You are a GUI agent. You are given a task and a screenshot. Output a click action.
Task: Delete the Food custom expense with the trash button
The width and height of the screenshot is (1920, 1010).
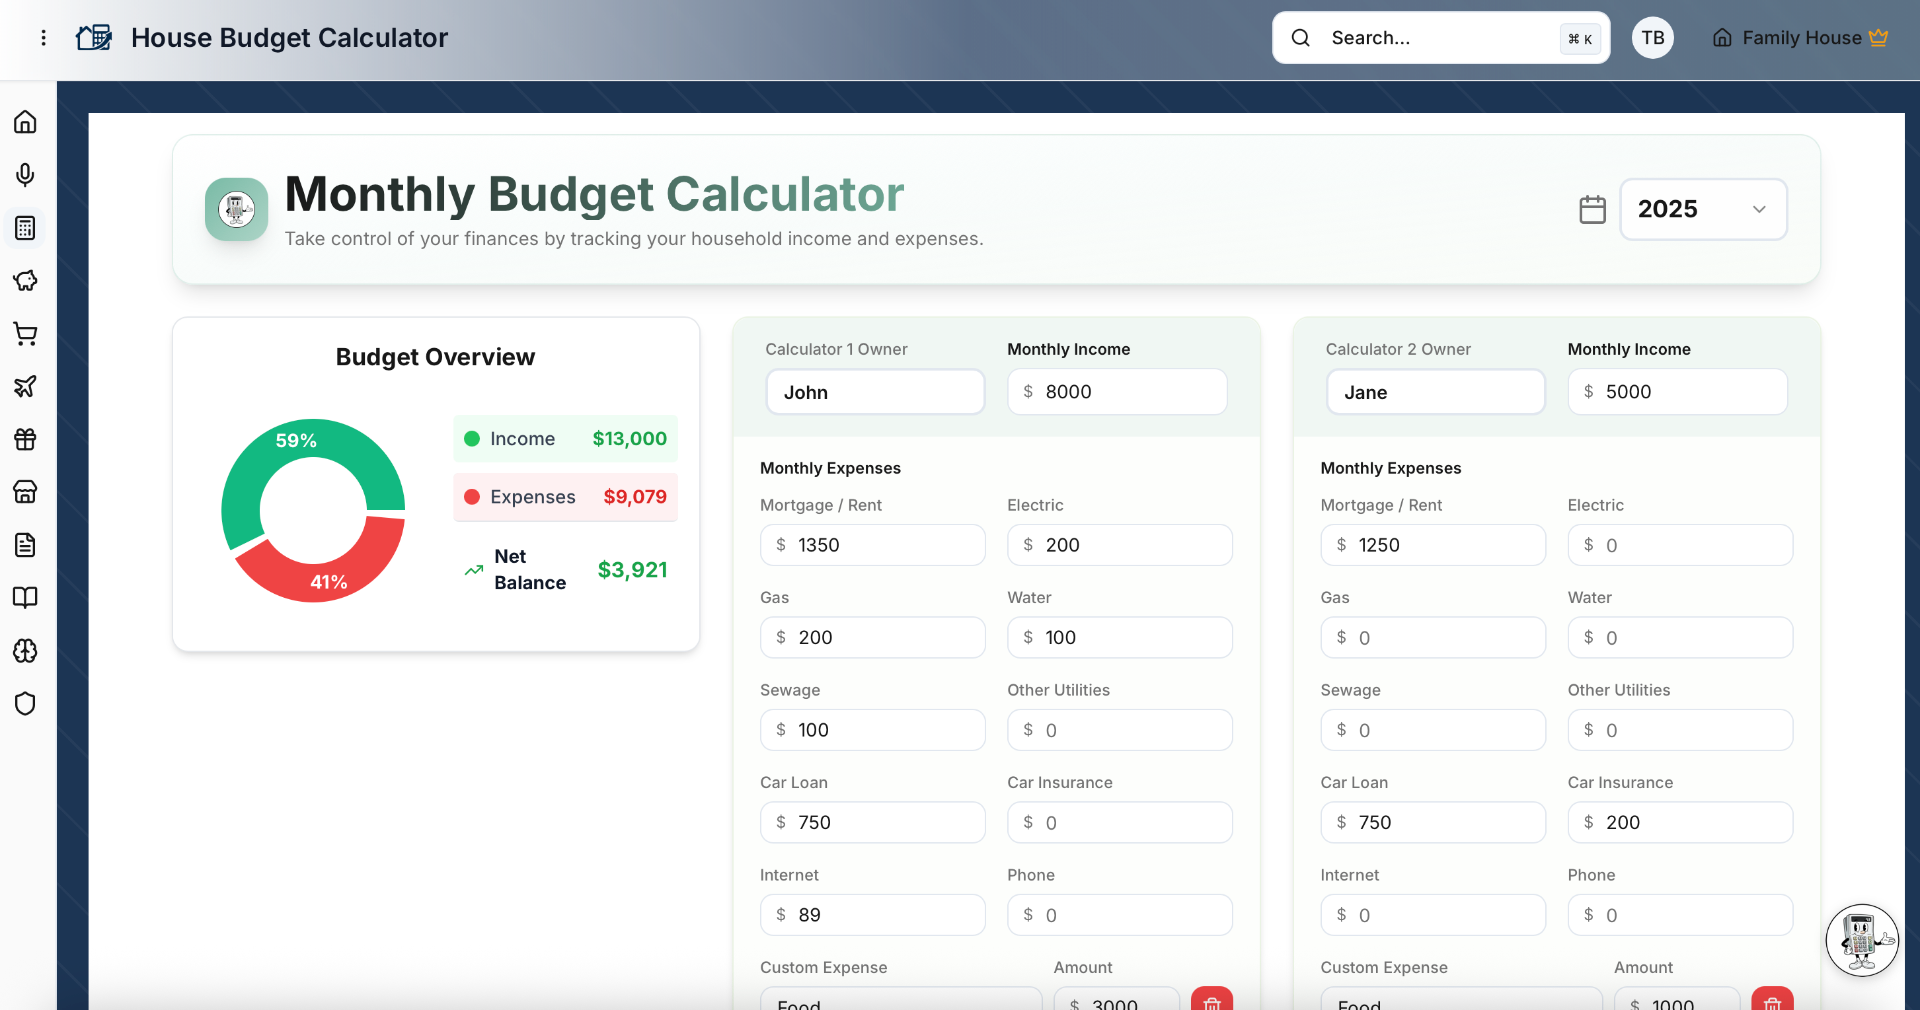pyautogui.click(x=1211, y=1003)
